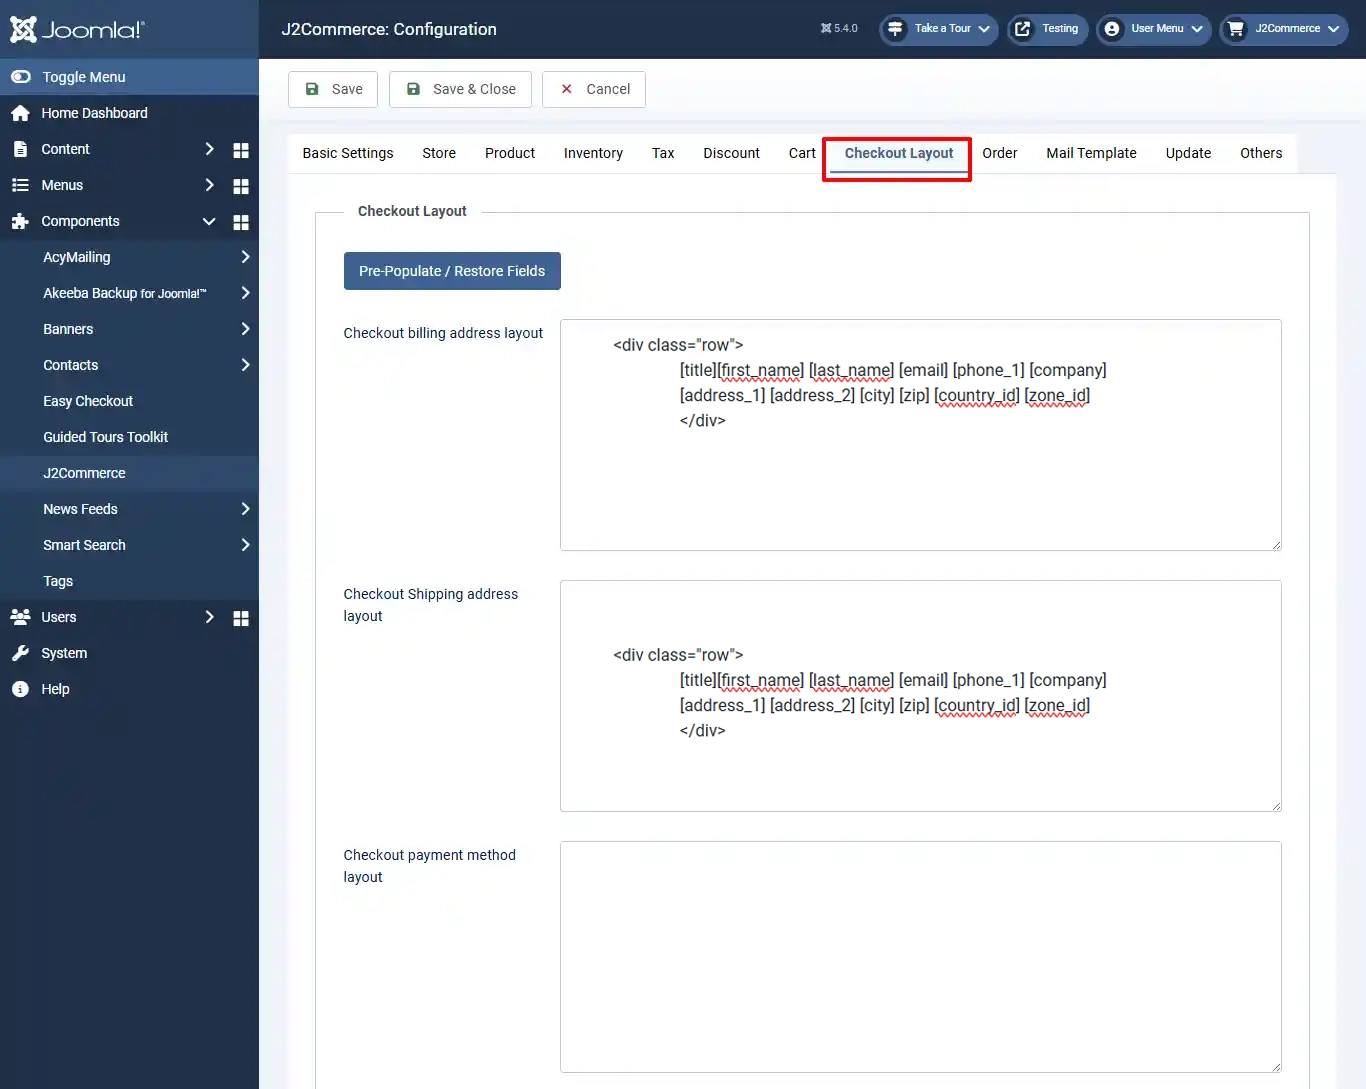Expand the Users submenu chevron
Screen dimensions: 1366x1089
[x=209, y=617]
